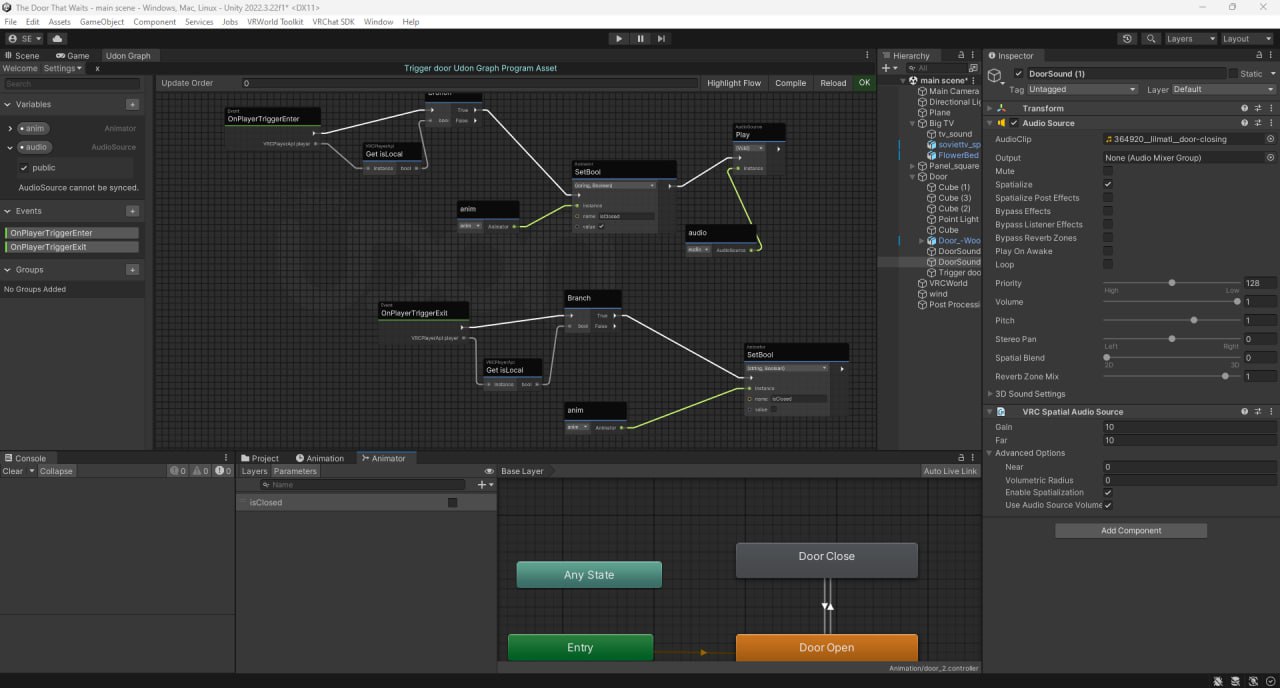The width and height of the screenshot is (1280, 688).
Task: Open the undo history icon
Action: [x=1127, y=39]
